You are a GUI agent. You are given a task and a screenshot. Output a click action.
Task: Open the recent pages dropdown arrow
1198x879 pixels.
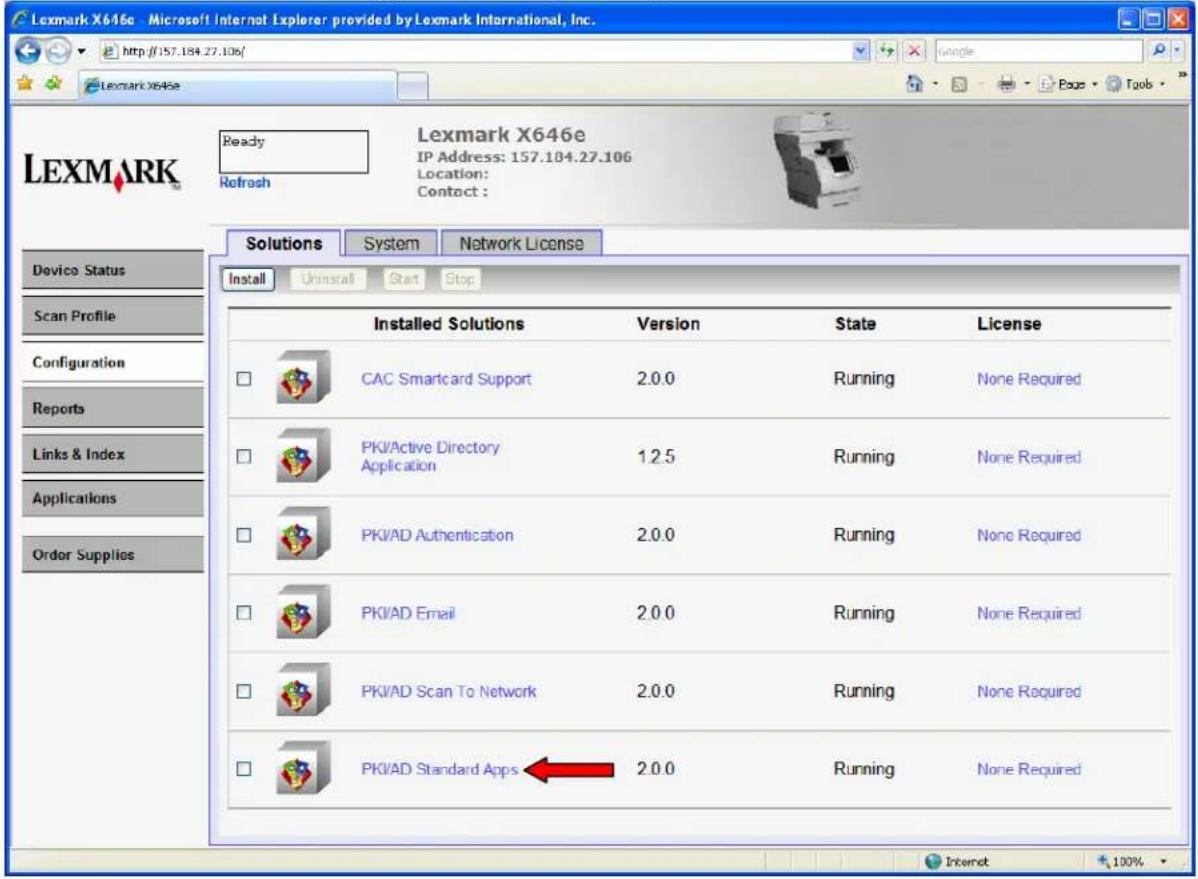tap(81, 51)
